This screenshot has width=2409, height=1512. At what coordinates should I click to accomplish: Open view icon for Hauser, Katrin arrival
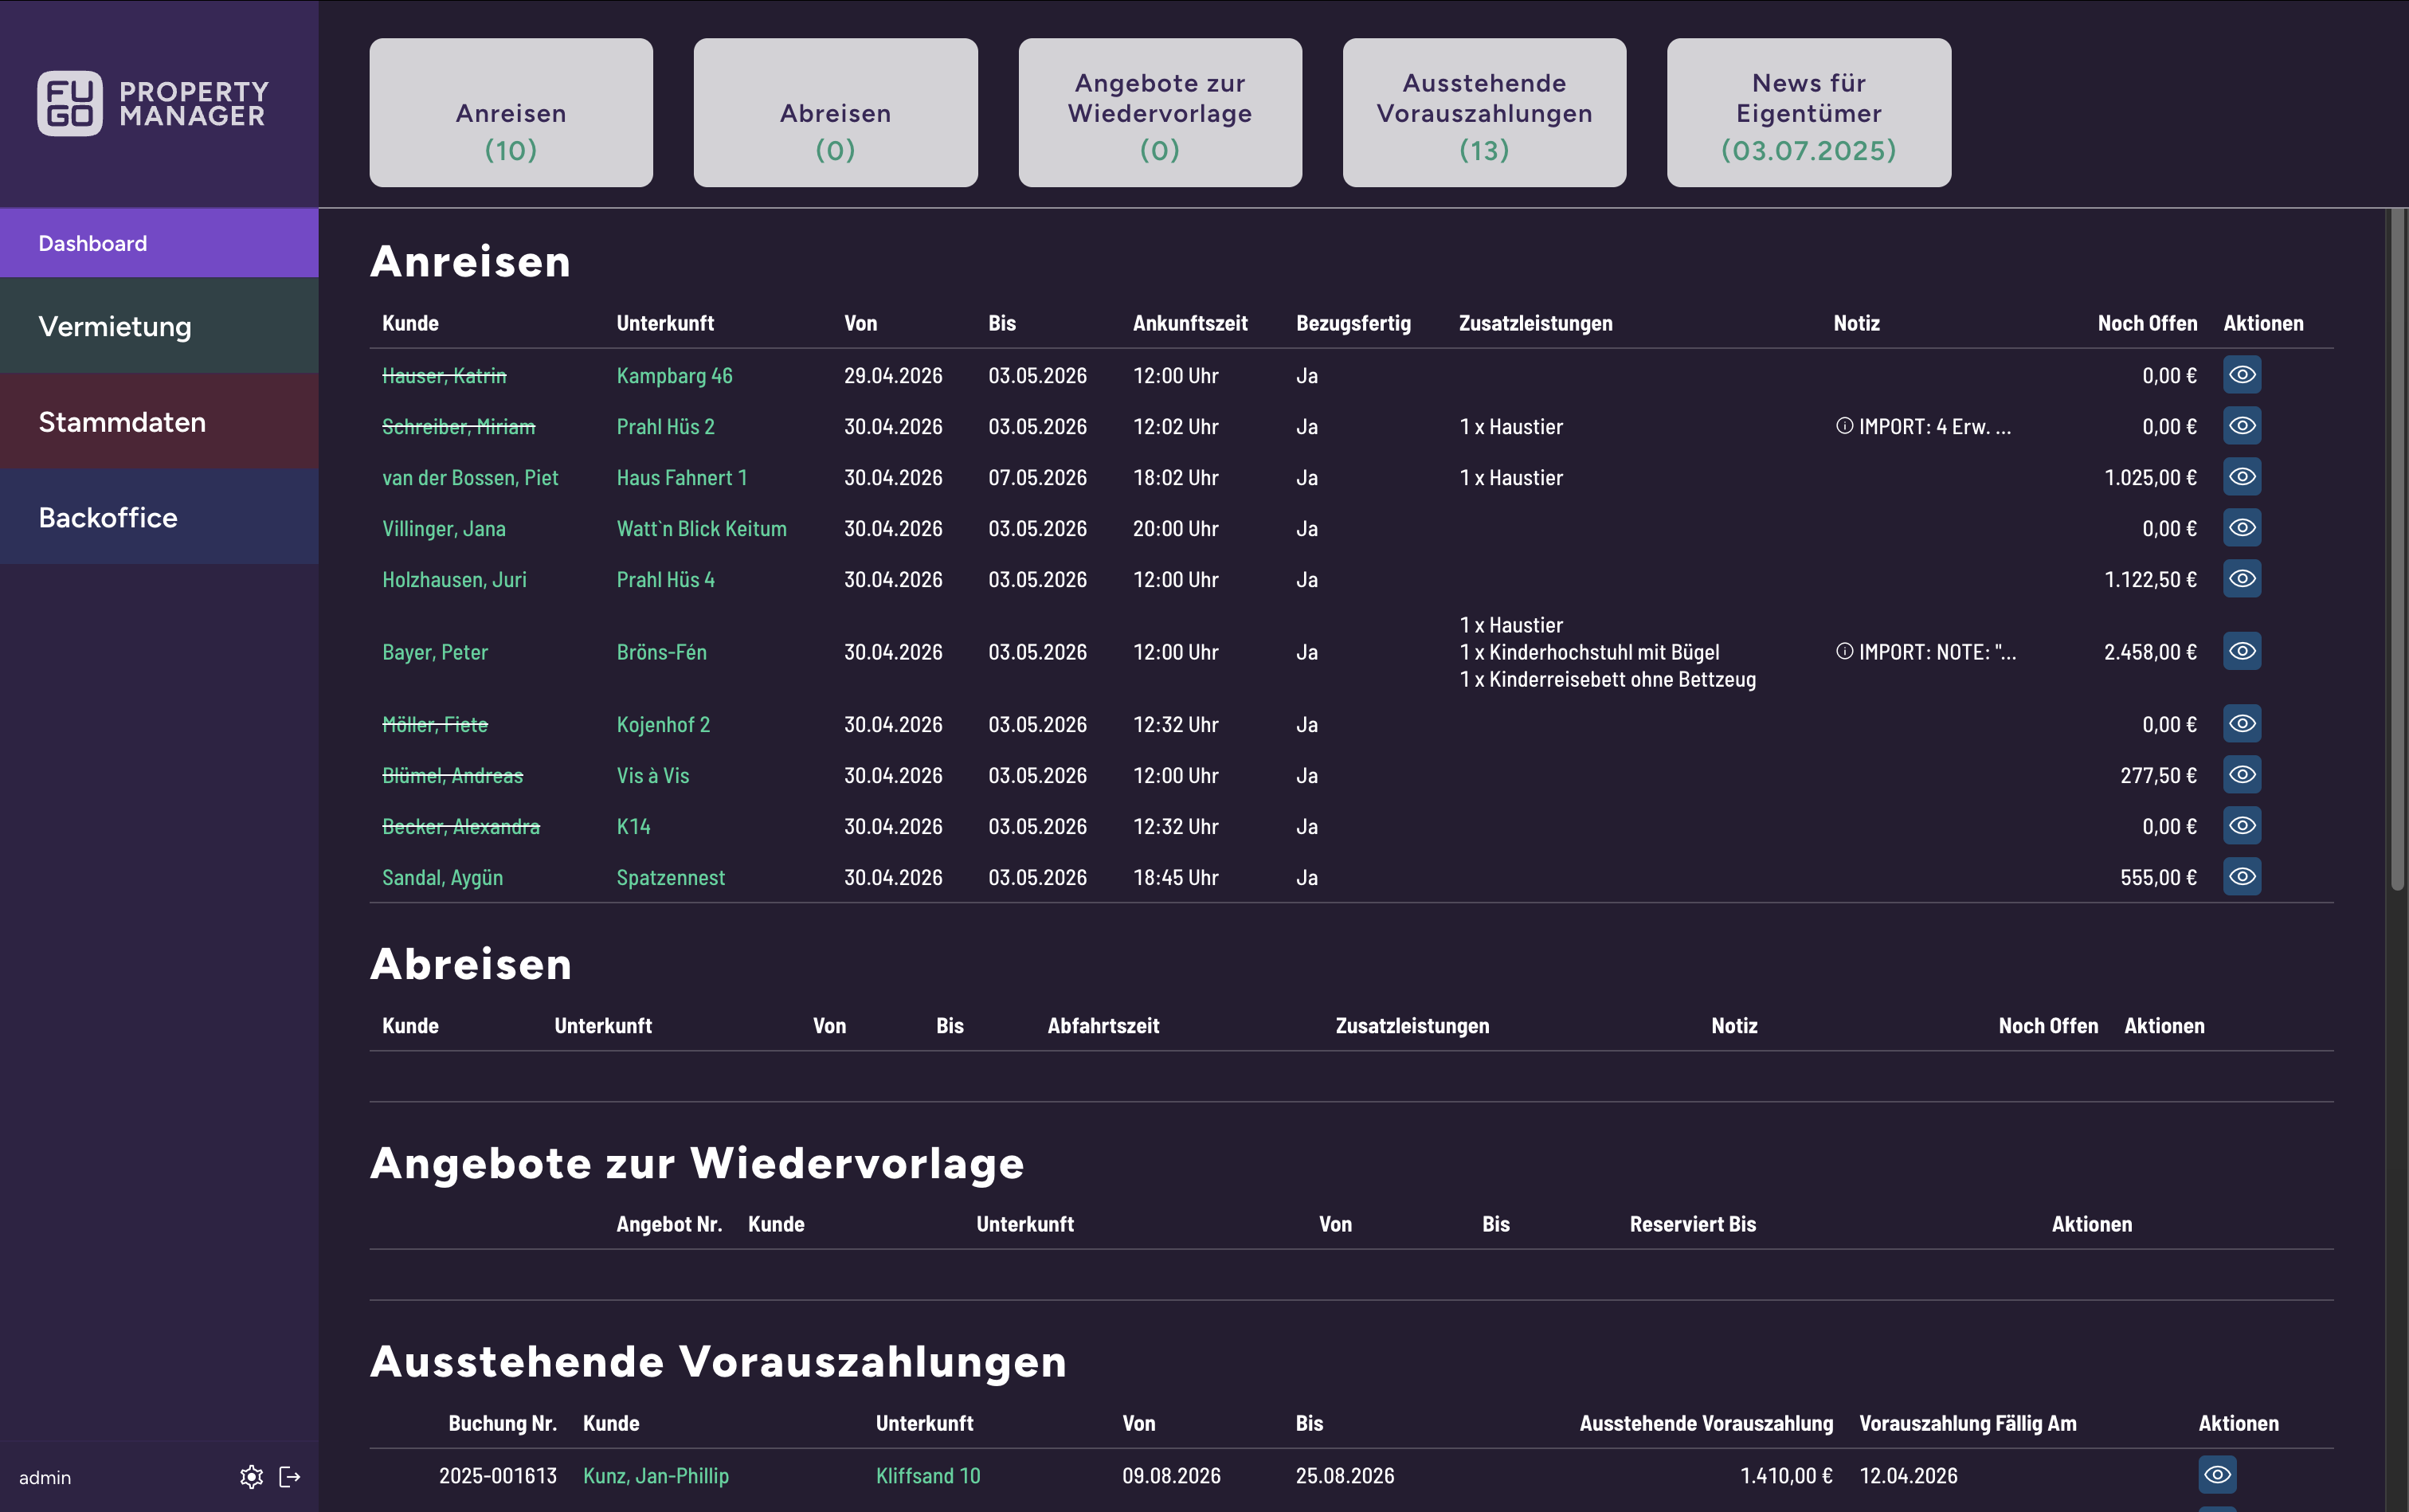click(2242, 375)
